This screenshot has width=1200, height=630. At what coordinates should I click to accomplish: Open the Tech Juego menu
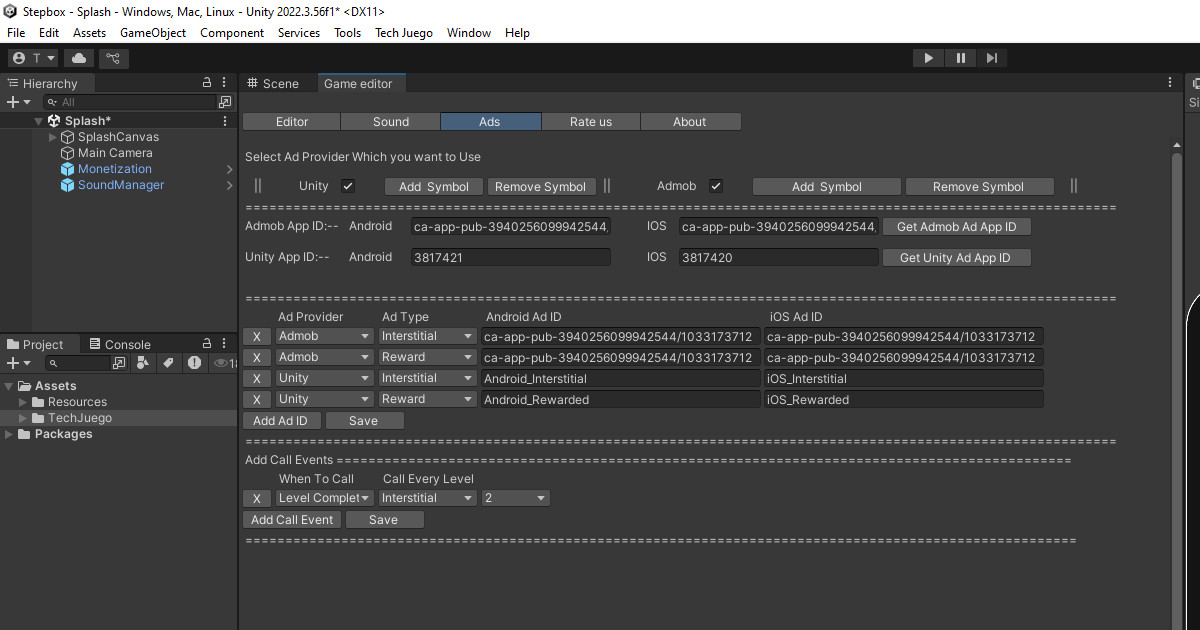pos(404,33)
